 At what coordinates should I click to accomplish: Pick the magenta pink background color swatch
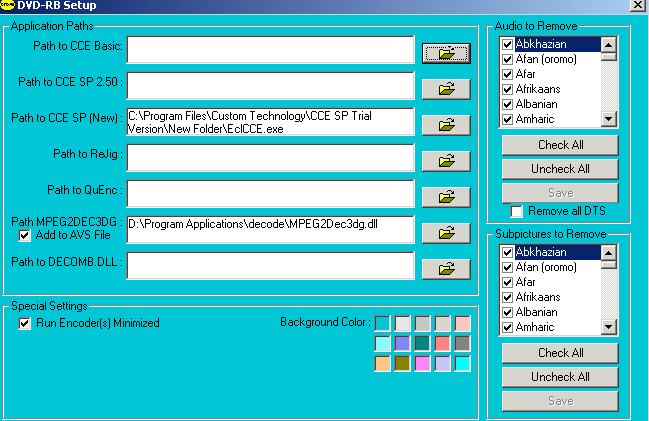[x=422, y=363]
